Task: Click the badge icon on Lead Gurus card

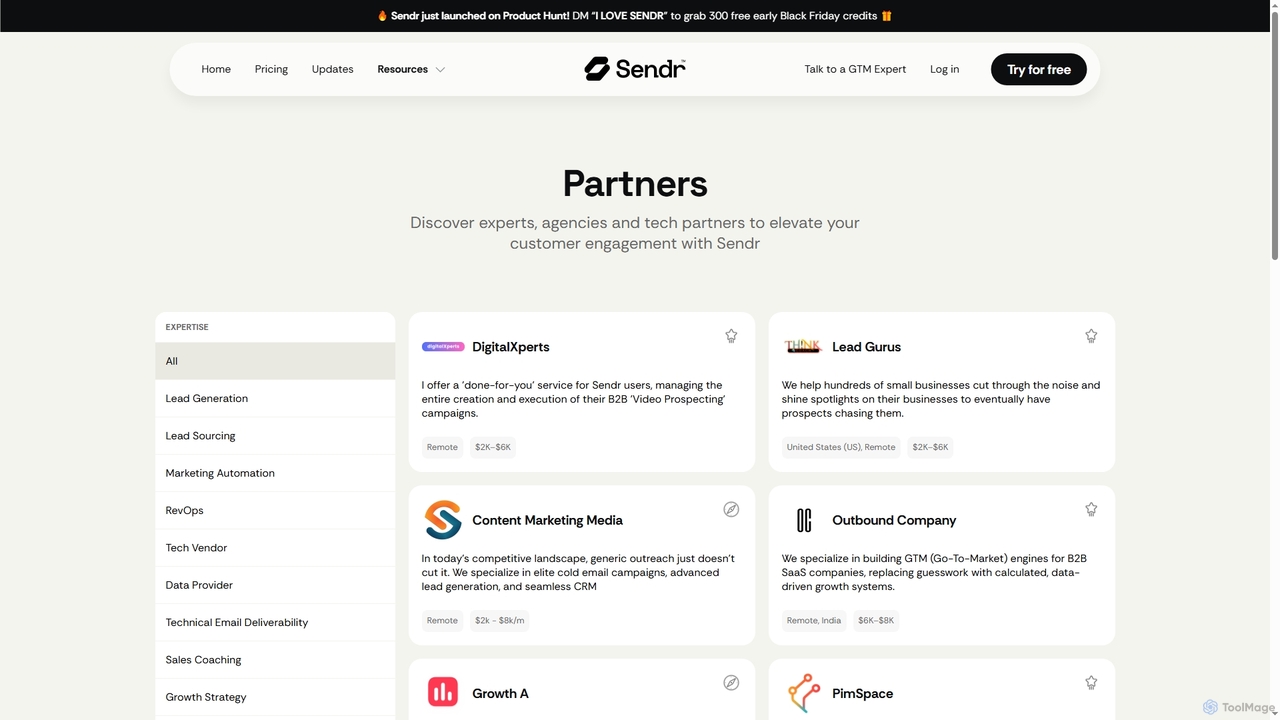Action: point(1091,336)
